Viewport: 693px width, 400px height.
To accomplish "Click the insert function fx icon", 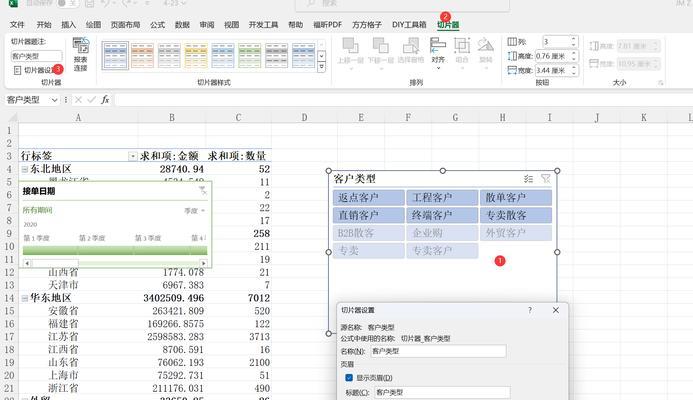I will point(105,100).
